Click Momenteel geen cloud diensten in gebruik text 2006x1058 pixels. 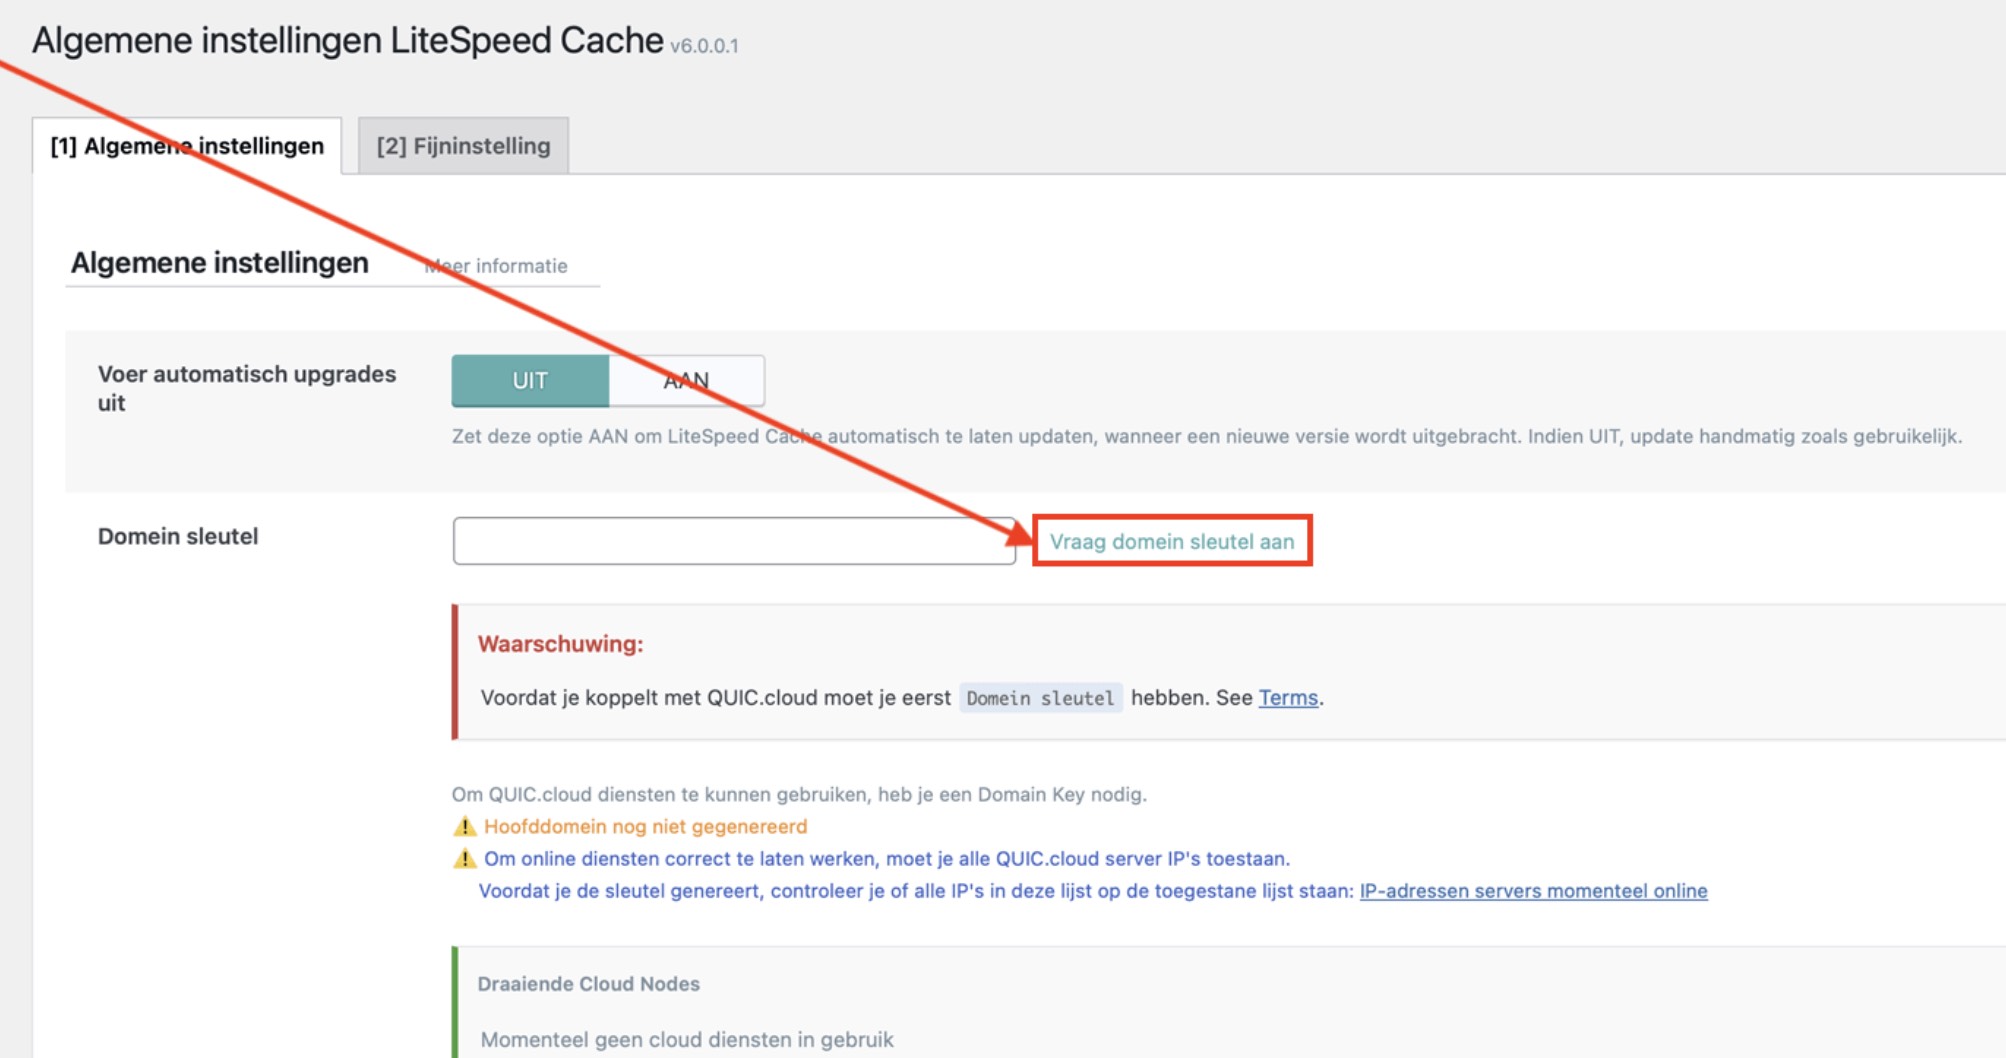687,1040
